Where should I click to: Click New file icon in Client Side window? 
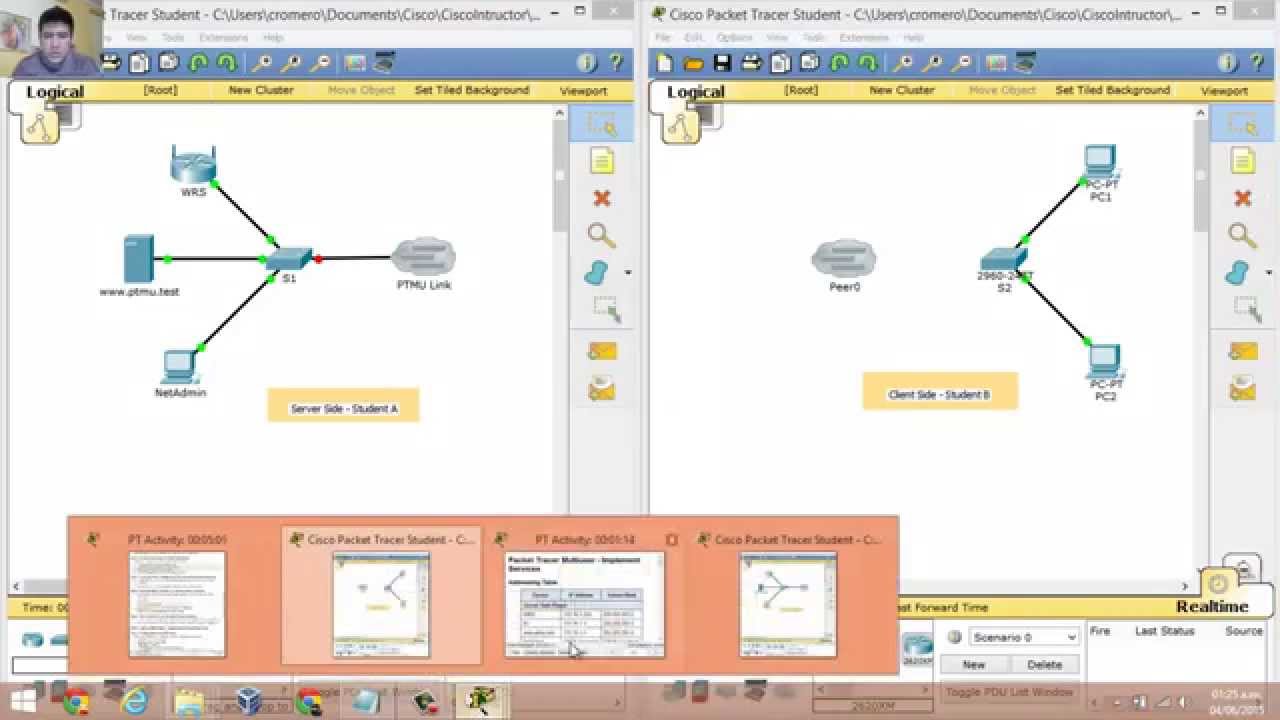(x=665, y=63)
